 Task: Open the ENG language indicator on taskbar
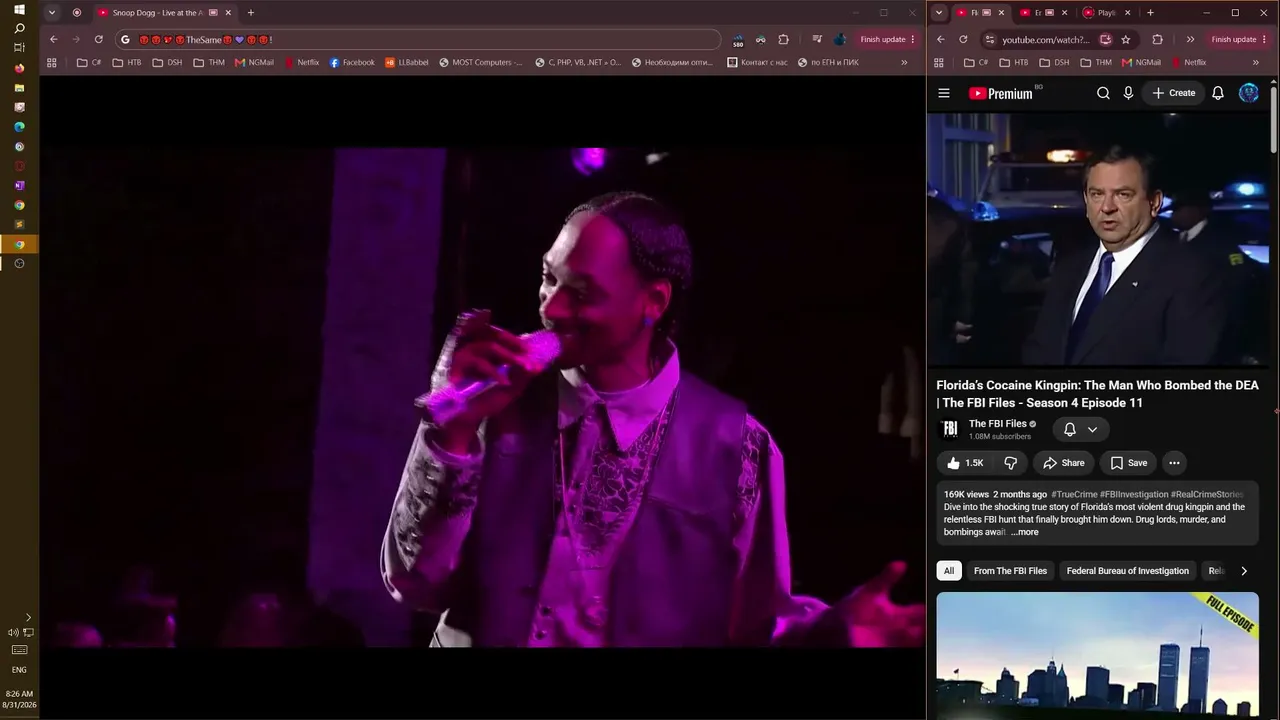[x=19, y=670]
